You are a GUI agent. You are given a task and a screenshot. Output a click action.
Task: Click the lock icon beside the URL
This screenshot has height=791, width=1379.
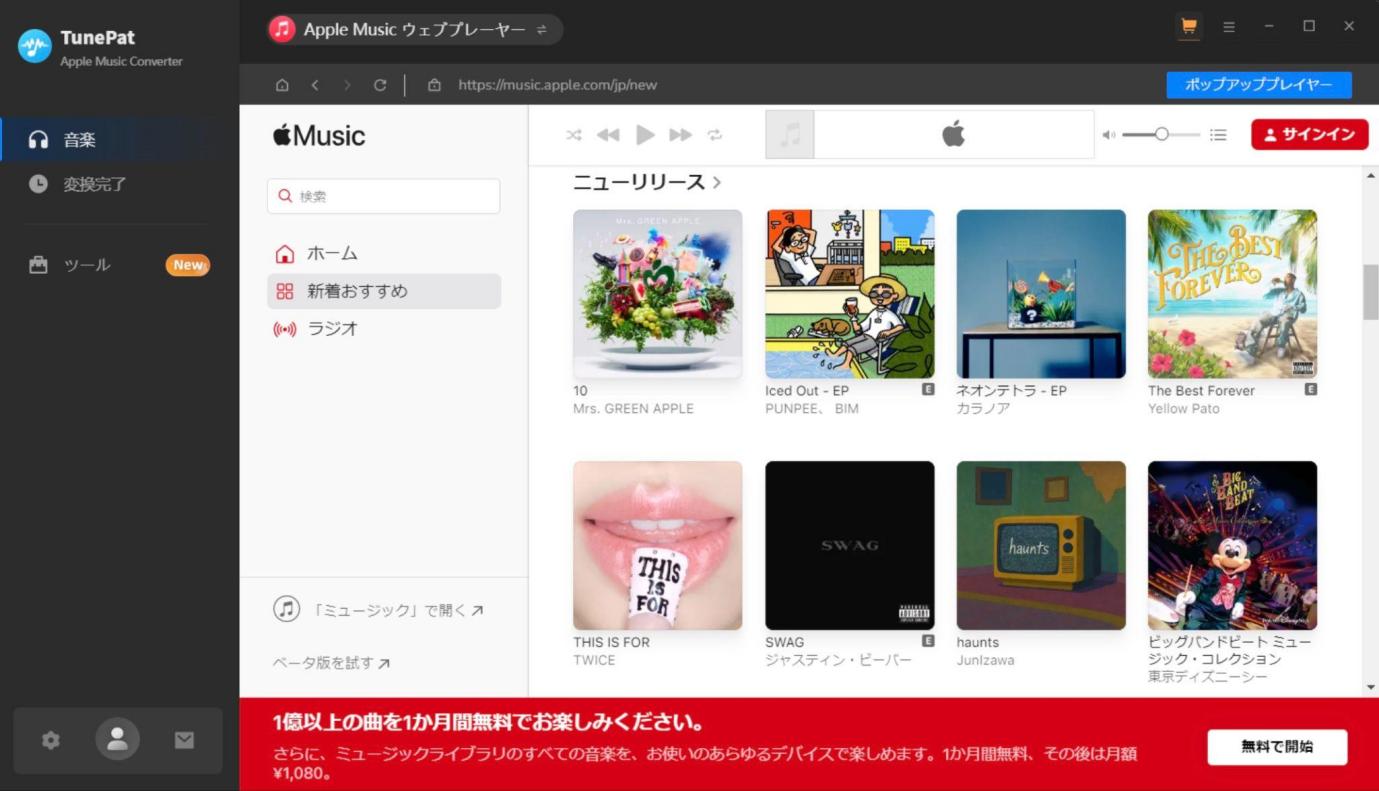tap(434, 85)
